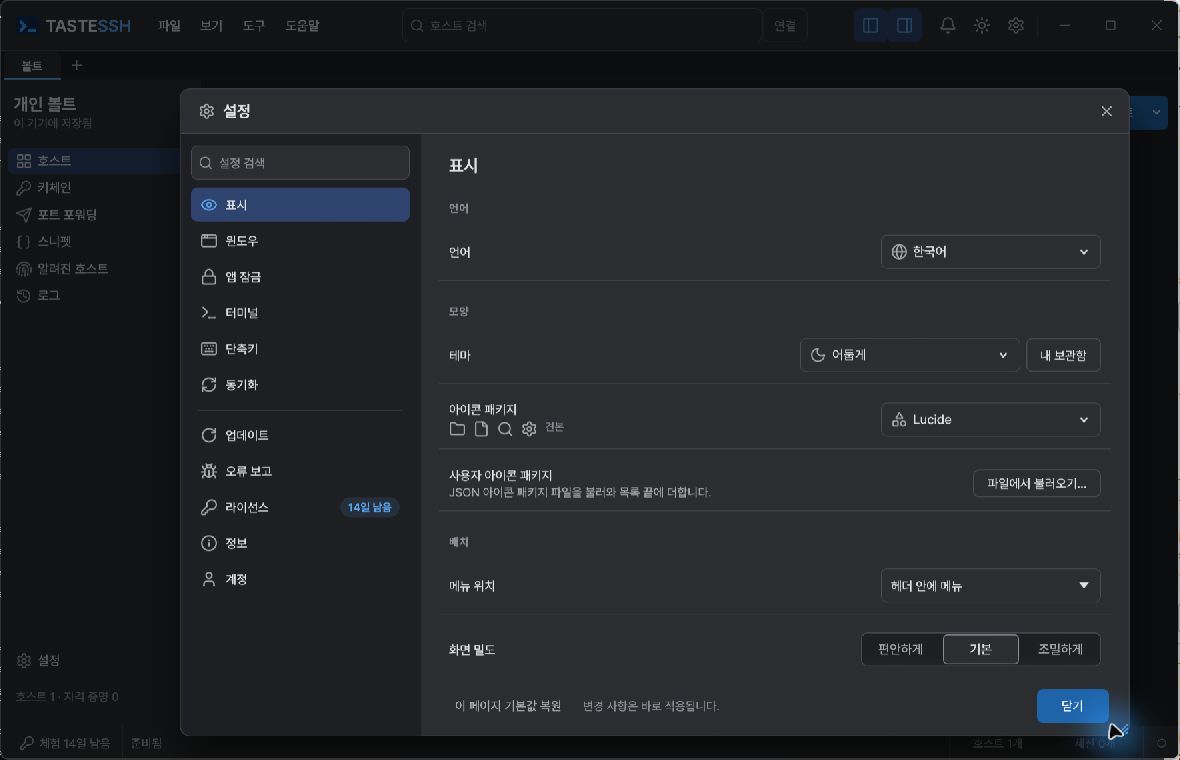Select 기본 screen density
Image resolution: width=1180 pixels, height=760 pixels.
tap(980, 649)
